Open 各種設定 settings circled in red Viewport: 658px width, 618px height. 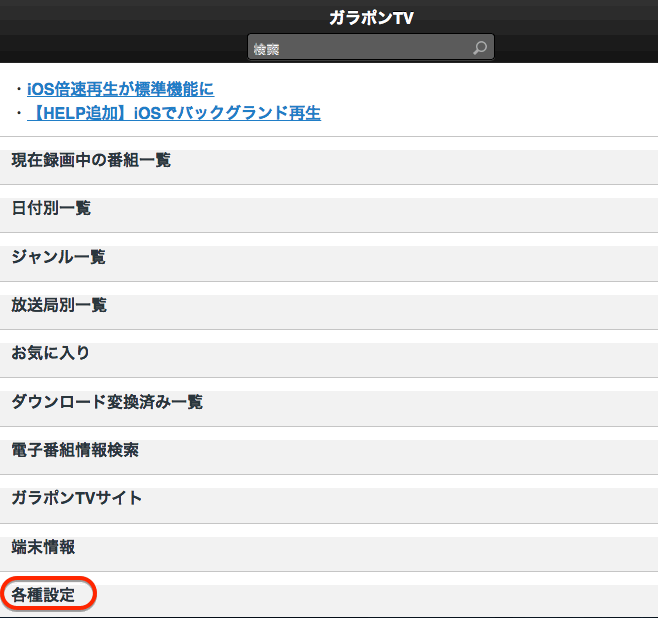43,595
